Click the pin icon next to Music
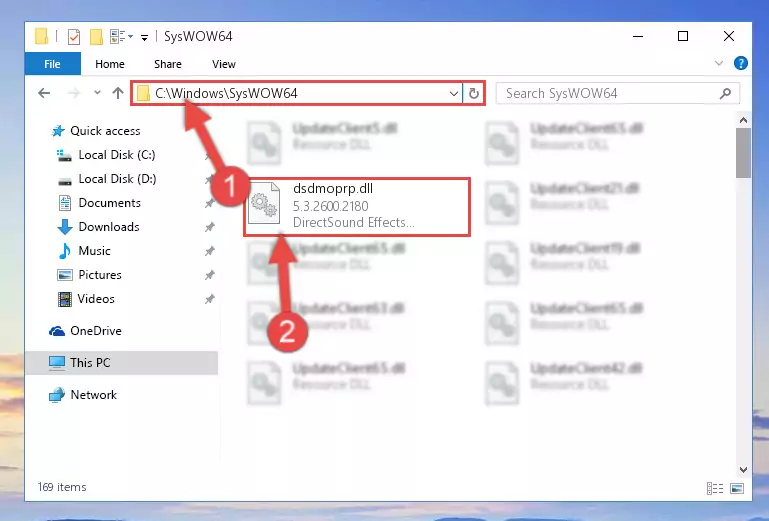Image resolution: width=769 pixels, height=521 pixels. (210, 251)
